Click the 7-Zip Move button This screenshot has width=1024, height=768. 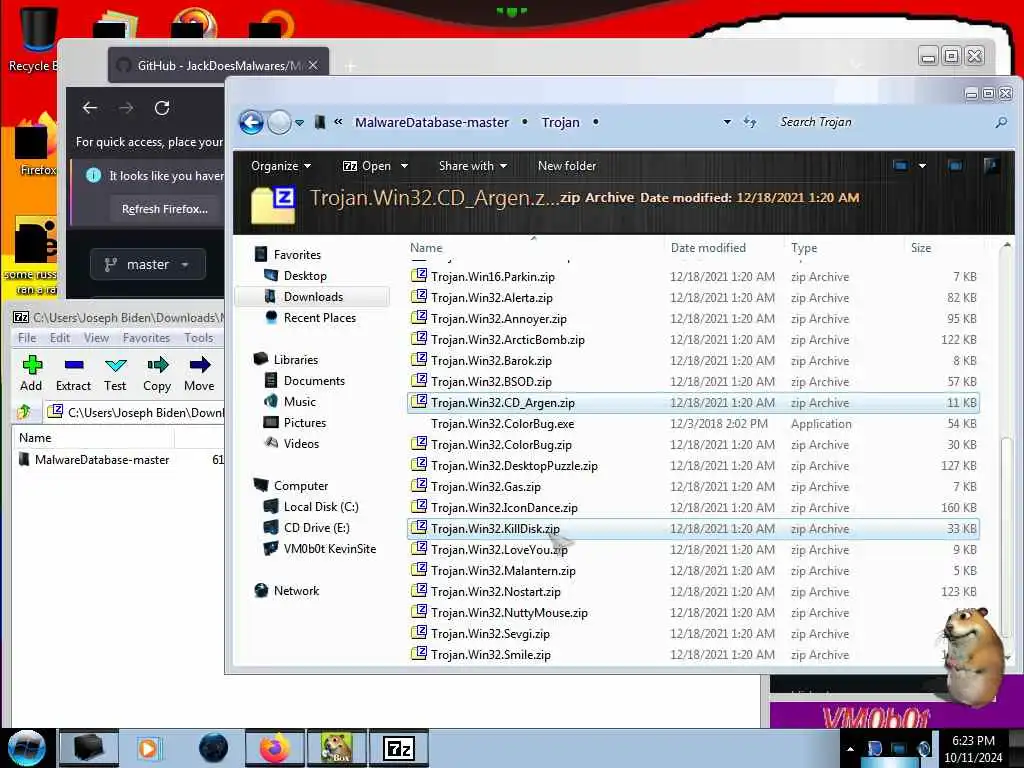point(199,373)
